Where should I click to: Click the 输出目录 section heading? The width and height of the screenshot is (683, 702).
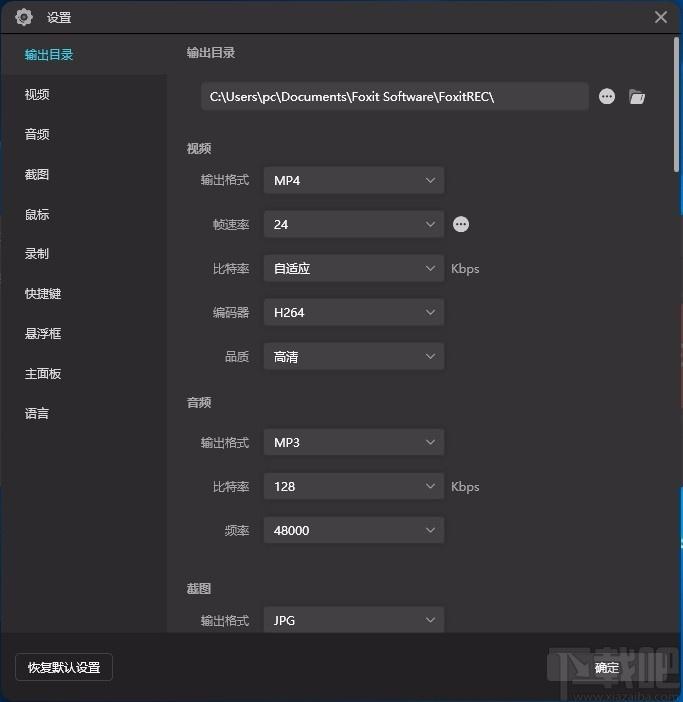click(211, 52)
